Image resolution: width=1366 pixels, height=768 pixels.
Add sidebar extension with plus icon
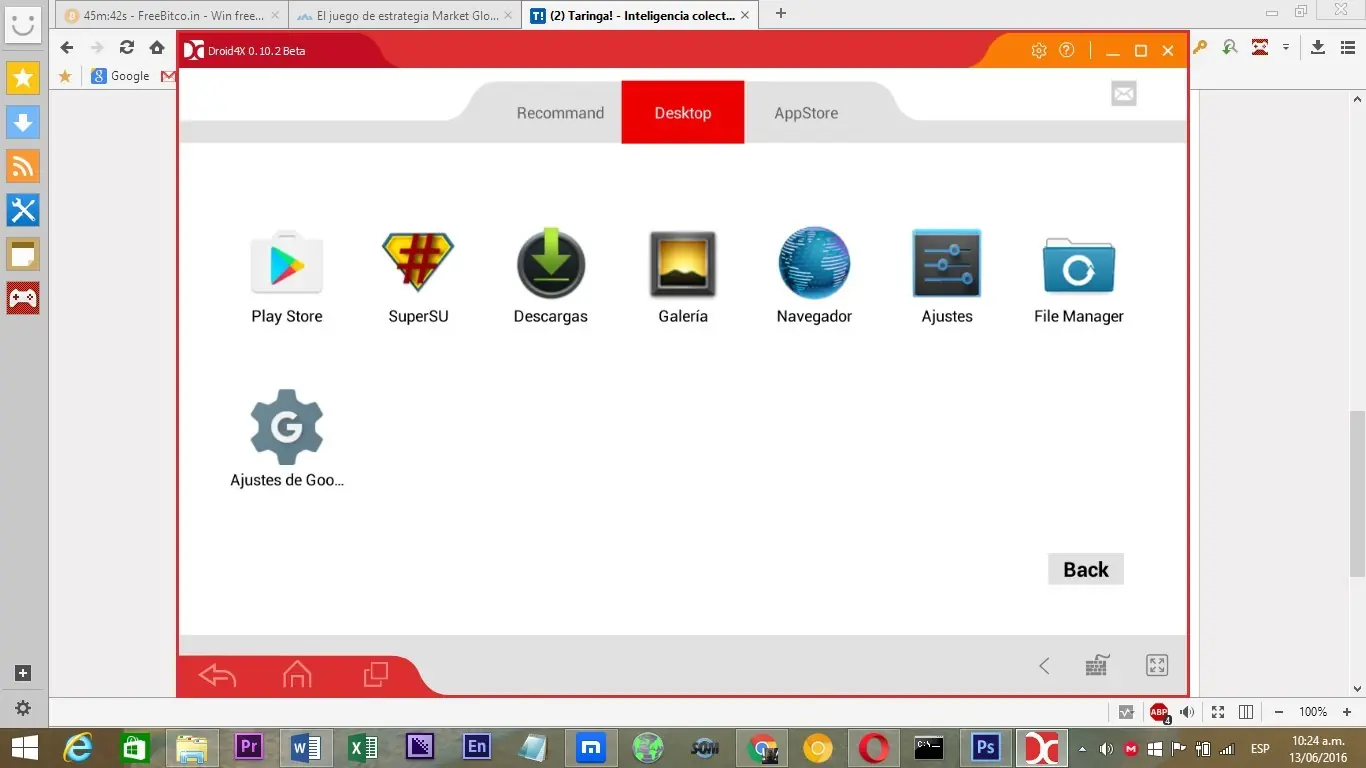coord(23,673)
